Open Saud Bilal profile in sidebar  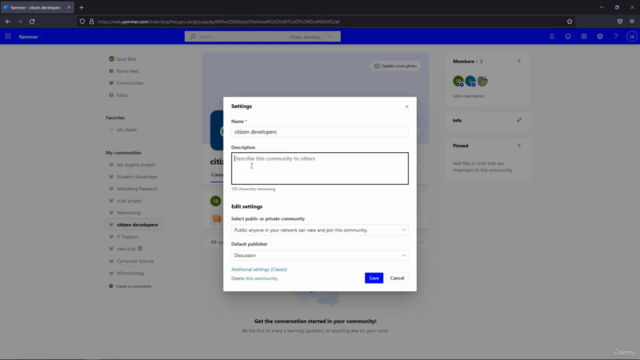126,59
